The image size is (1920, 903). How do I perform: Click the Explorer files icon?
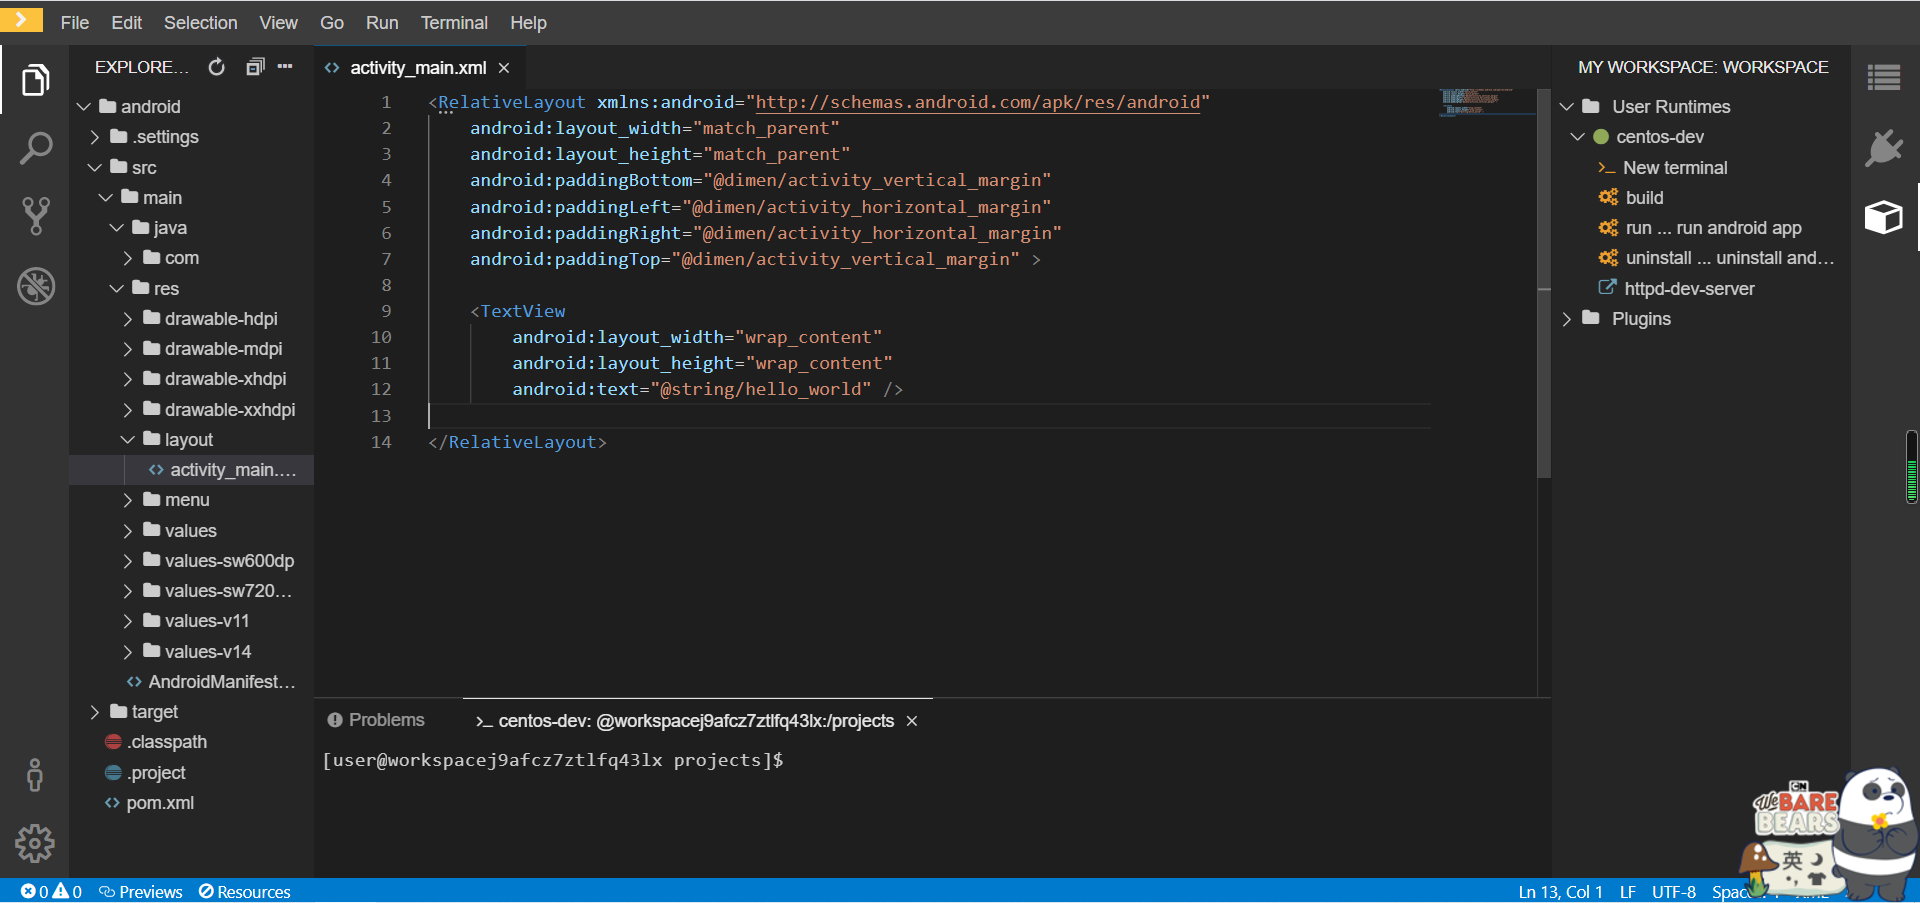[35, 80]
